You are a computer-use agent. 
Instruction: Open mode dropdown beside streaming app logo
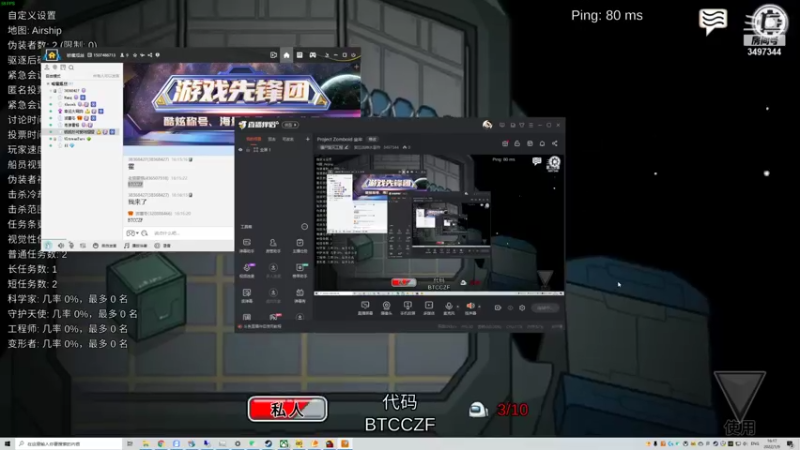[x=291, y=125]
